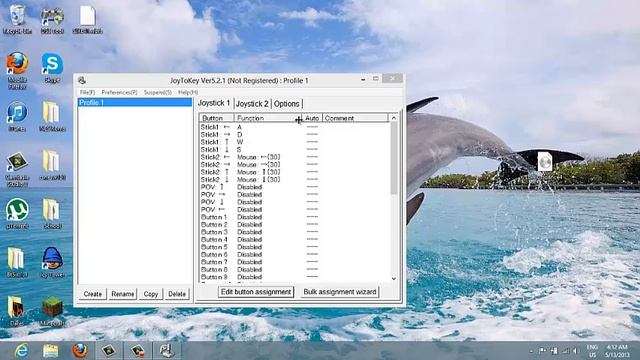The image size is (640, 360).
Task: Open the Preferences(P) menu
Action: tap(119, 93)
